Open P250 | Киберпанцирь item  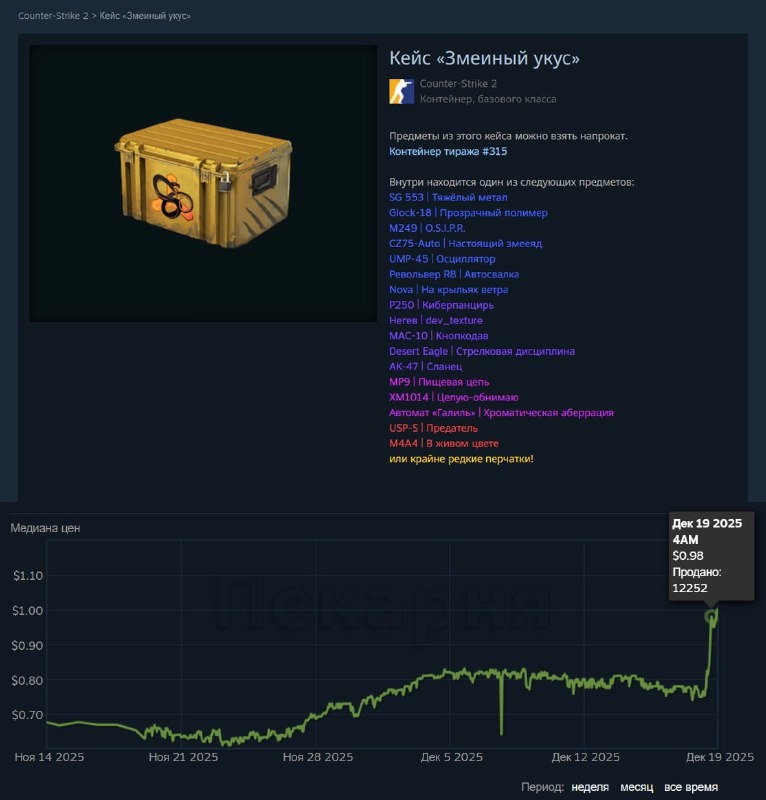(441, 305)
